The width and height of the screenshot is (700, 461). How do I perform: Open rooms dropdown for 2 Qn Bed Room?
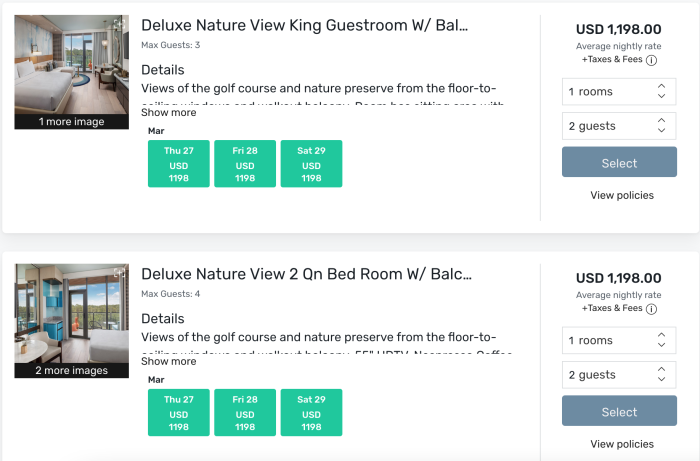tap(619, 341)
